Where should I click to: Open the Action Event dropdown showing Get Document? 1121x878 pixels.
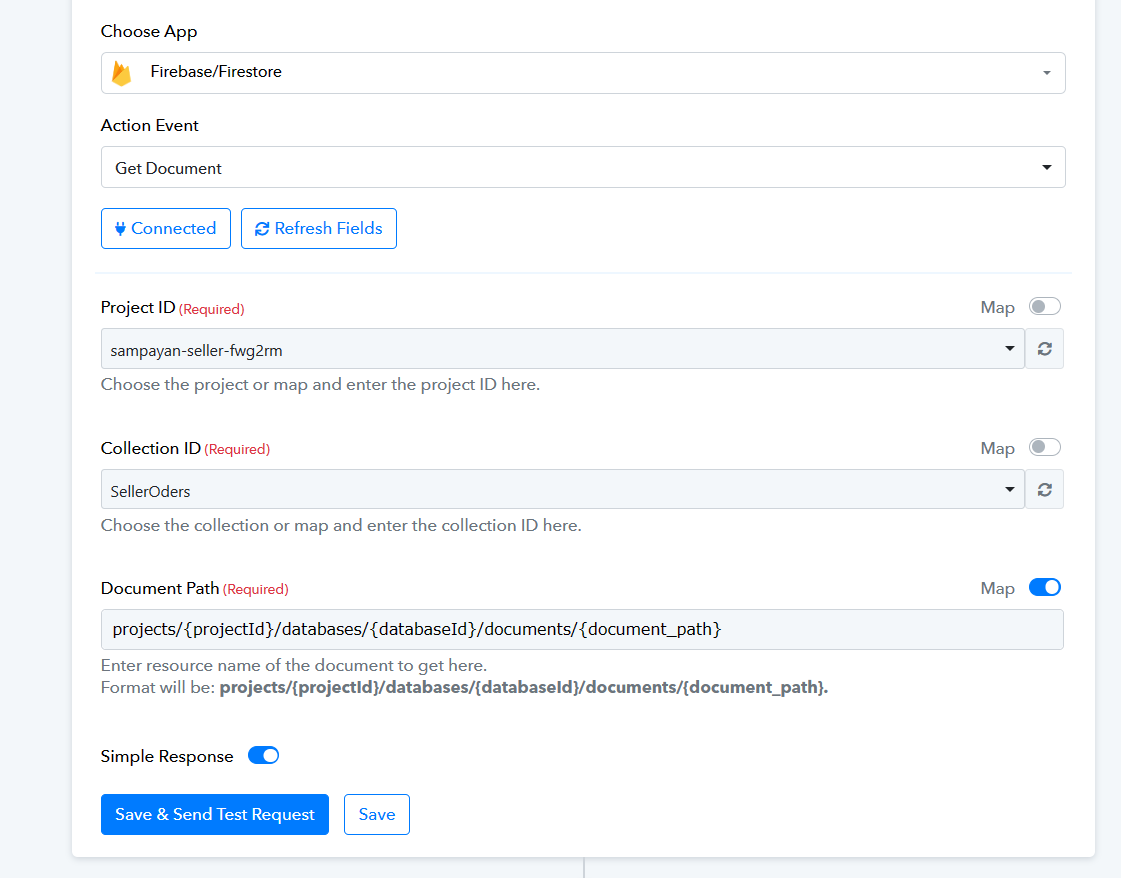point(583,167)
